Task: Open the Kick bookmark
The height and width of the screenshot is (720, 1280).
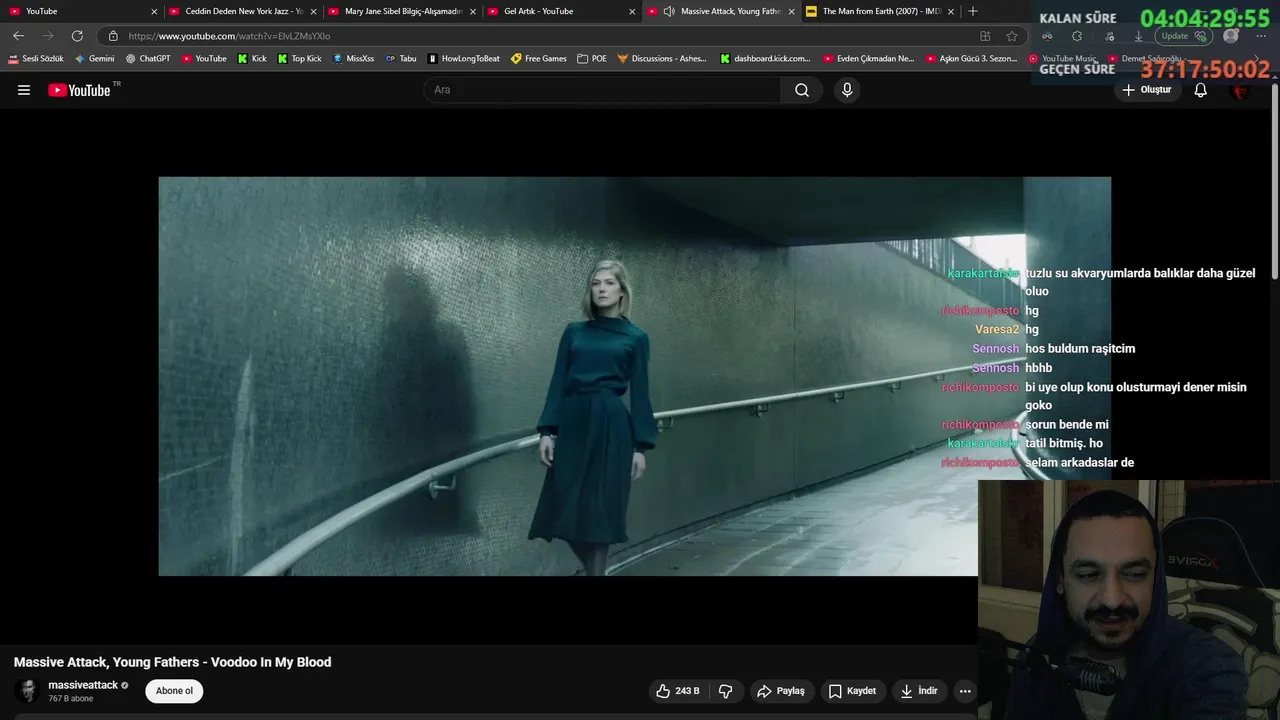Action: coord(252,59)
